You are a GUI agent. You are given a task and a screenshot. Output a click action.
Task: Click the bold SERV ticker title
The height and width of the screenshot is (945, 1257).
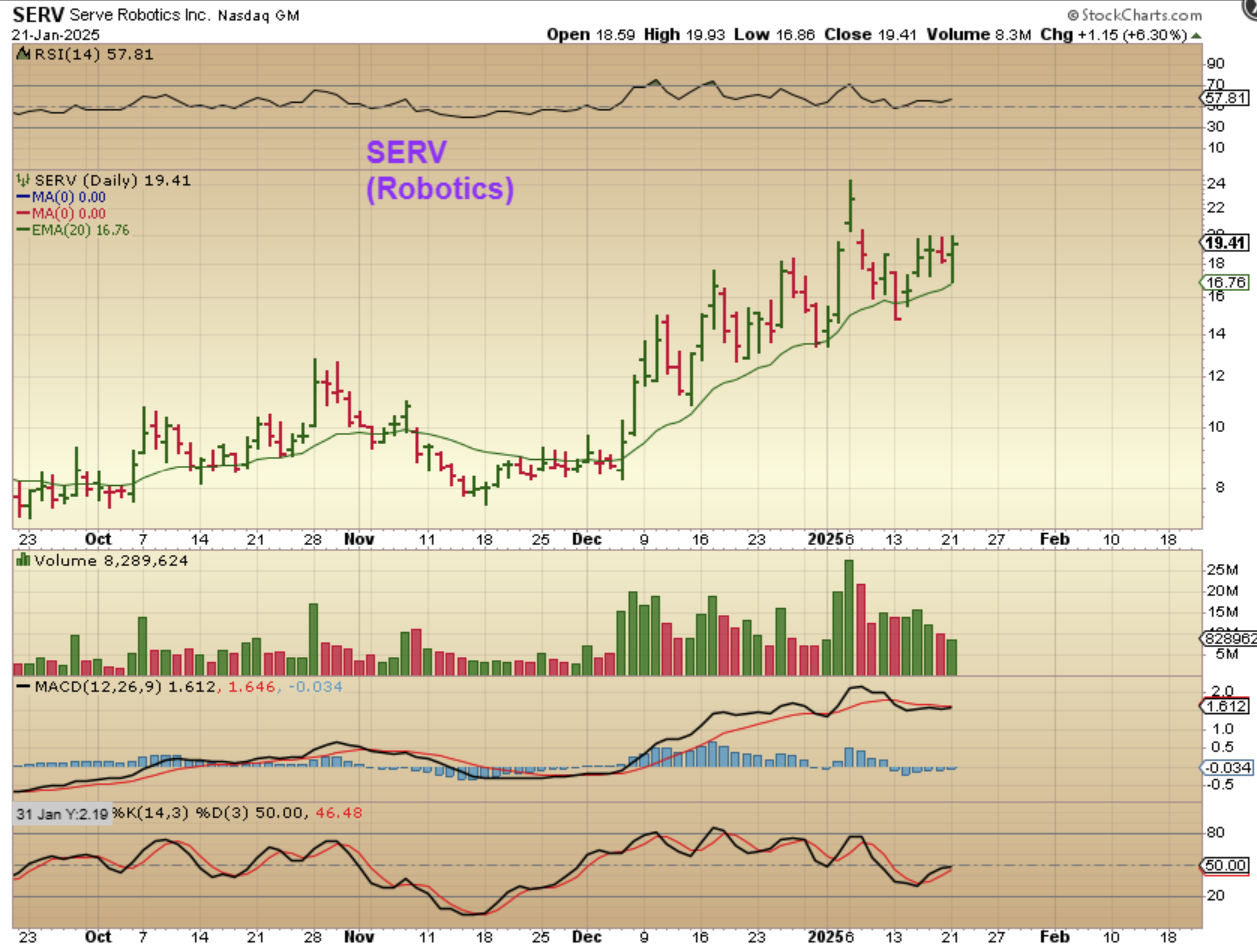38,15
